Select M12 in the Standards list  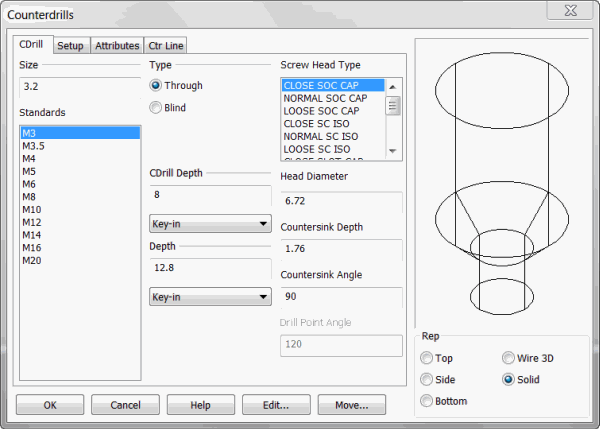(x=80, y=222)
